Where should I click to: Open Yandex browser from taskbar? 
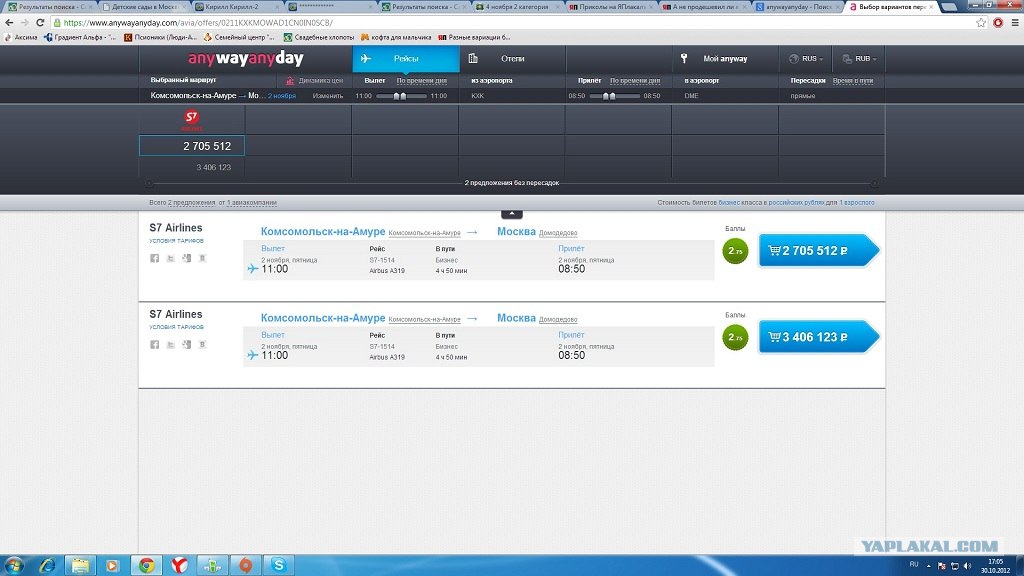click(179, 565)
